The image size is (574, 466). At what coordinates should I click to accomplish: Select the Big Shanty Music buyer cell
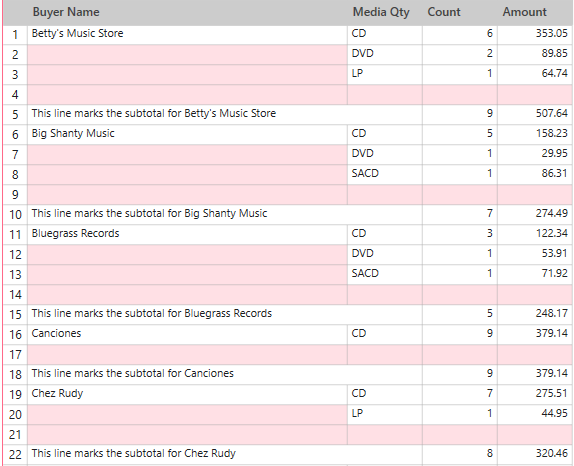click(187, 134)
